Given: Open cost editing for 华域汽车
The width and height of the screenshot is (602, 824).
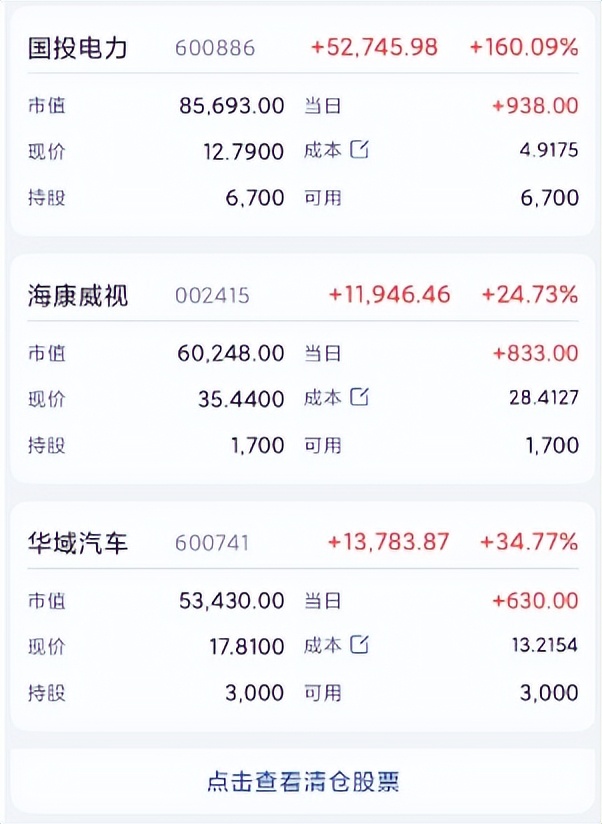Looking at the screenshot, I should (x=361, y=645).
